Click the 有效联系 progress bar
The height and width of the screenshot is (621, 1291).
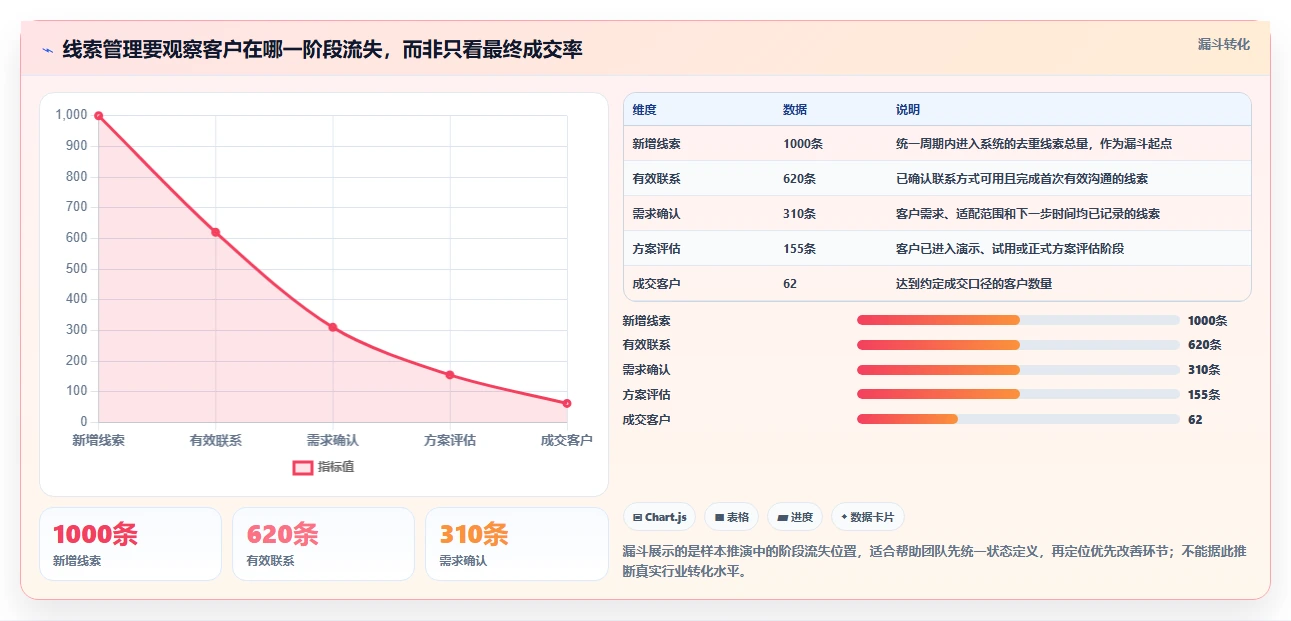click(1018, 345)
